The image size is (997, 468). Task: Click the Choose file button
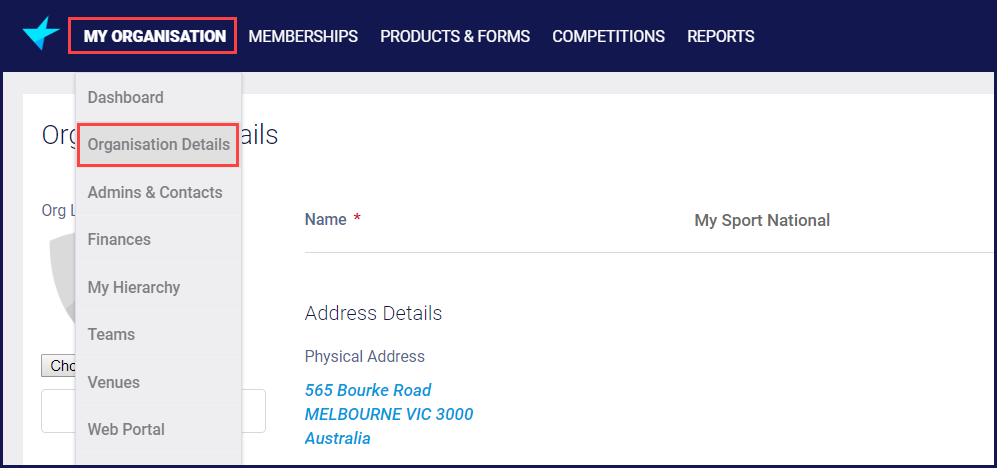point(58,365)
